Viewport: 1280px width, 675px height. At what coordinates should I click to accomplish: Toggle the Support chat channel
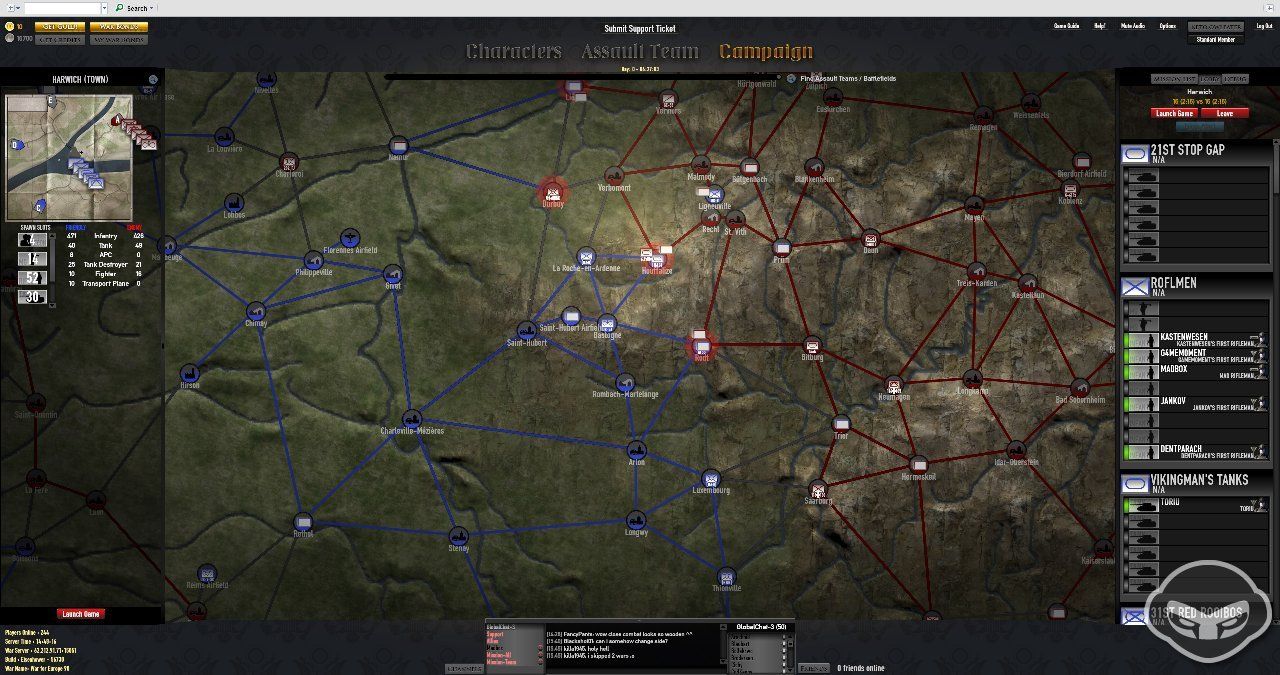coord(496,635)
